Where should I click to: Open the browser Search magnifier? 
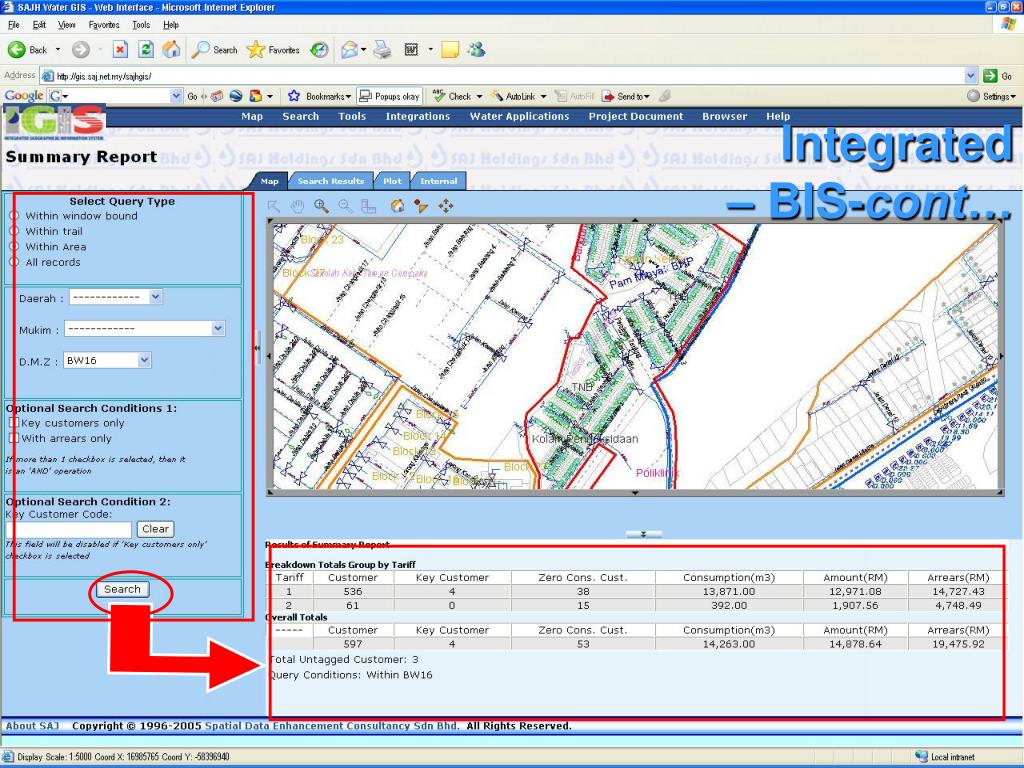(215, 50)
